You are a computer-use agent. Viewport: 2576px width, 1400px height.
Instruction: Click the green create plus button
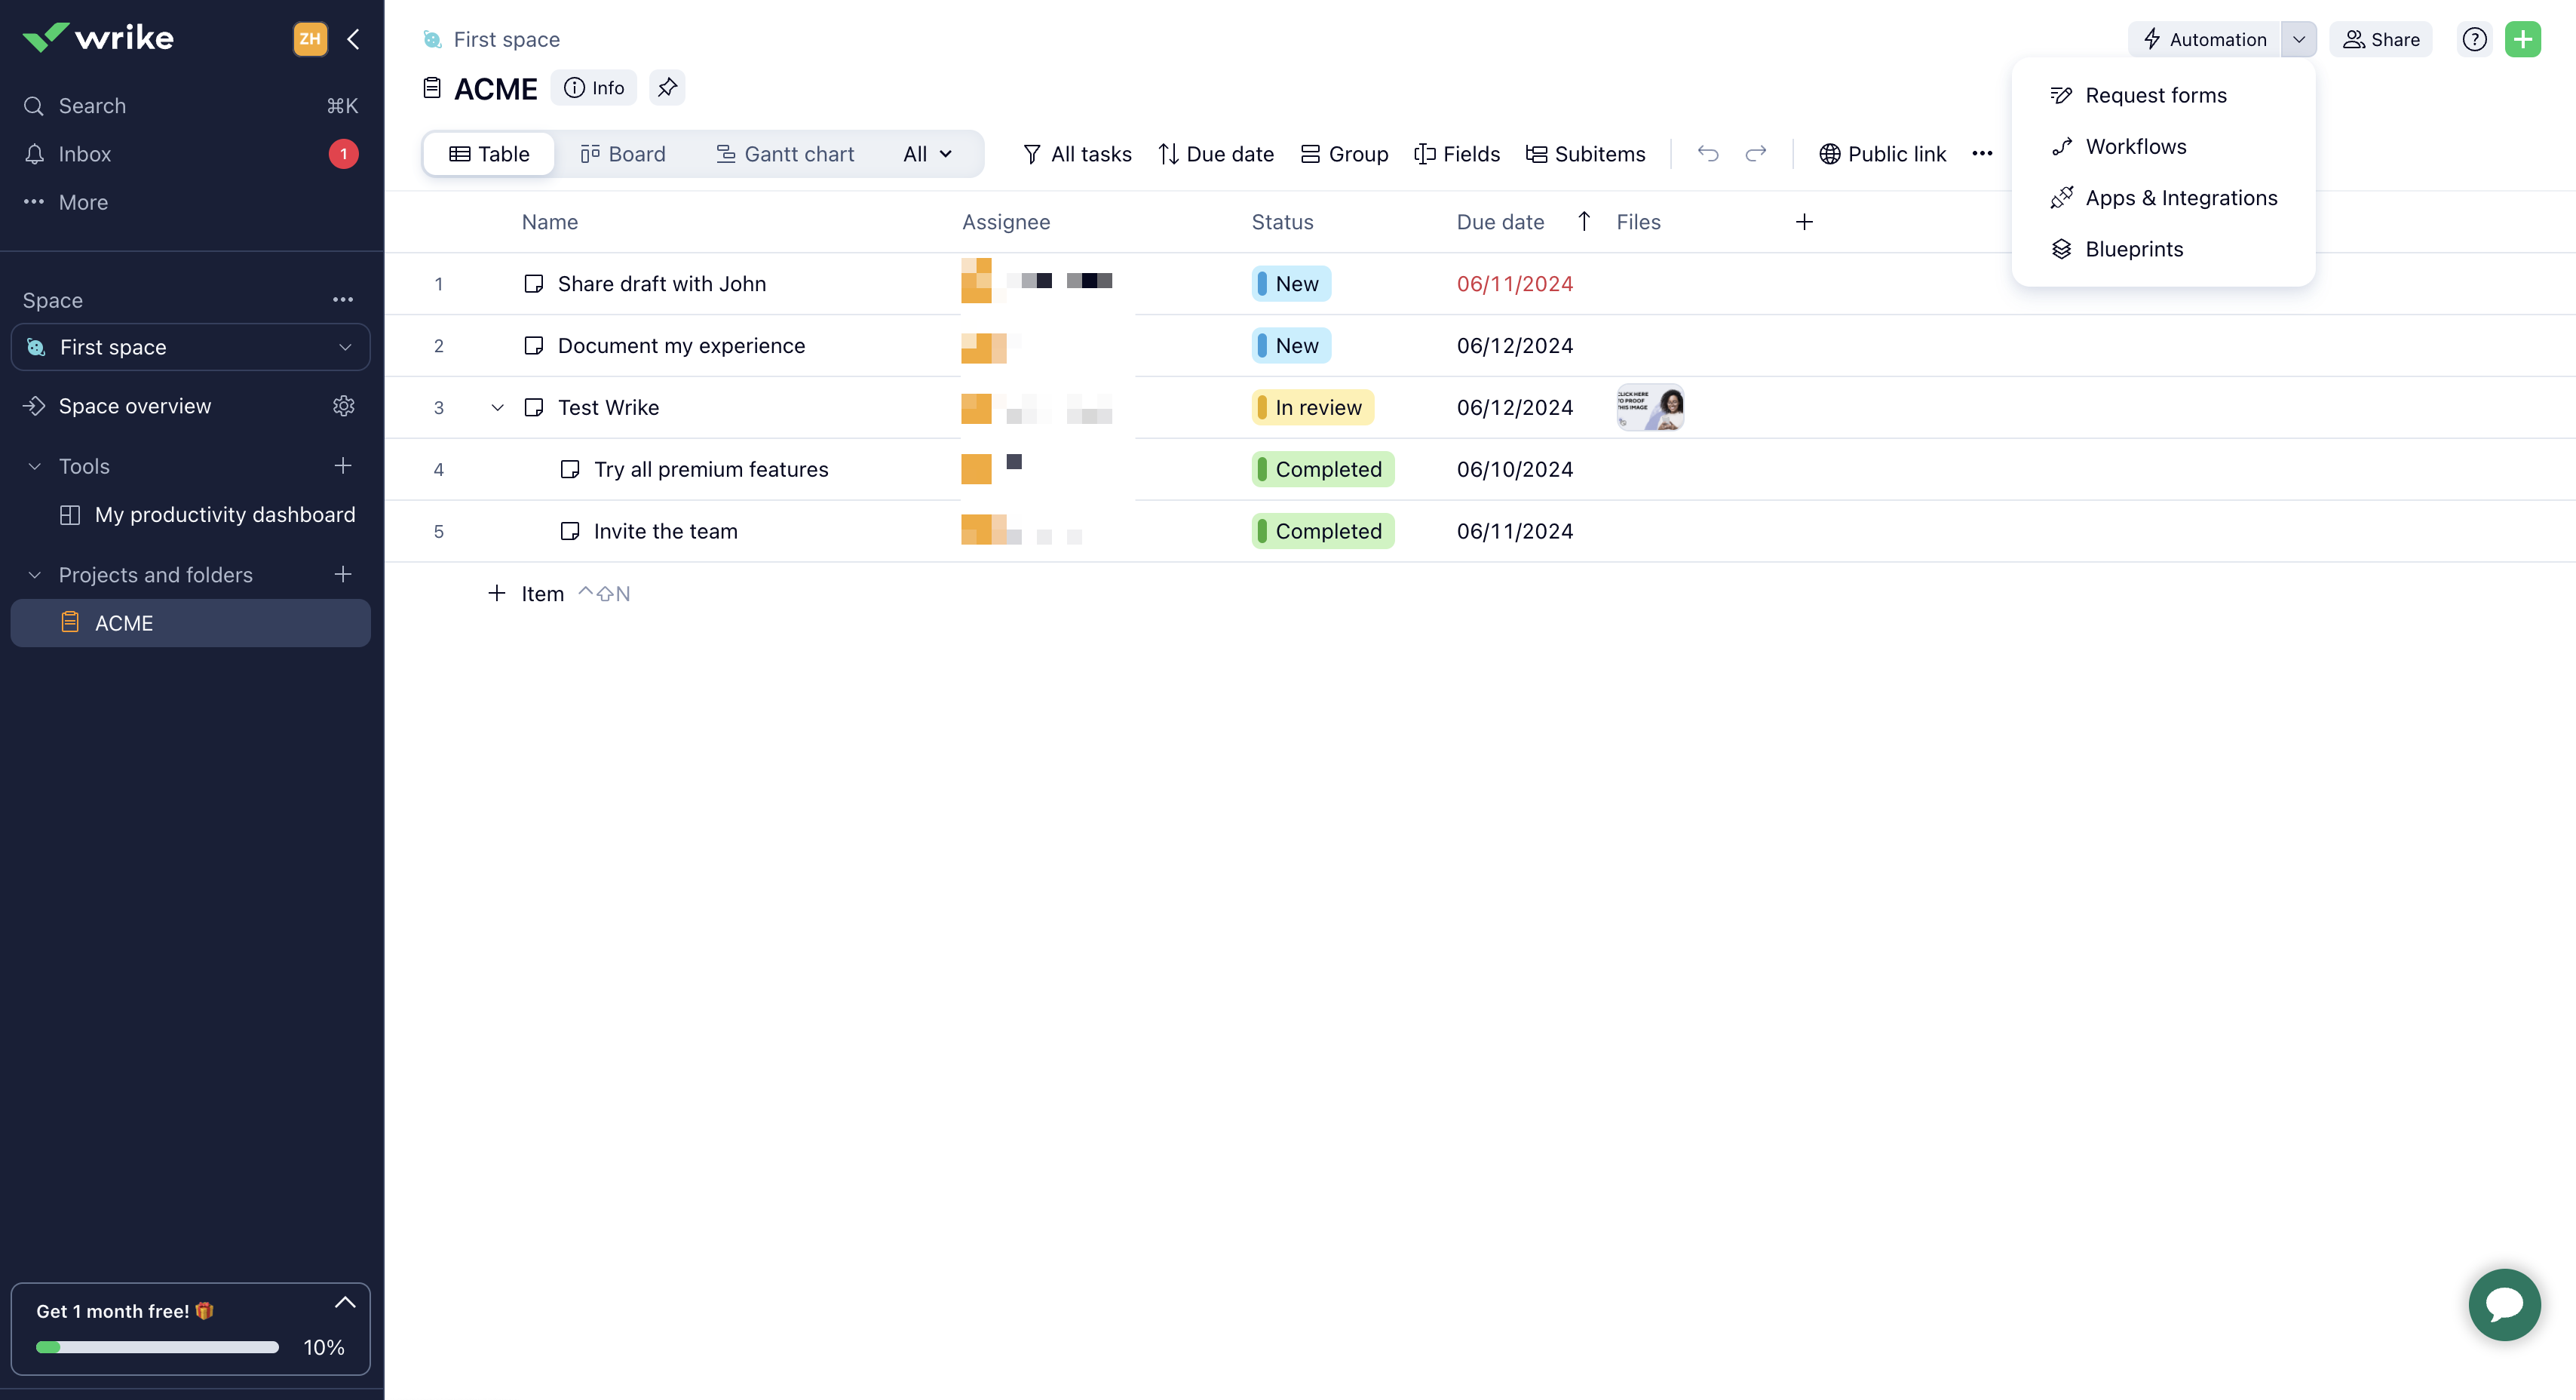(2523, 39)
